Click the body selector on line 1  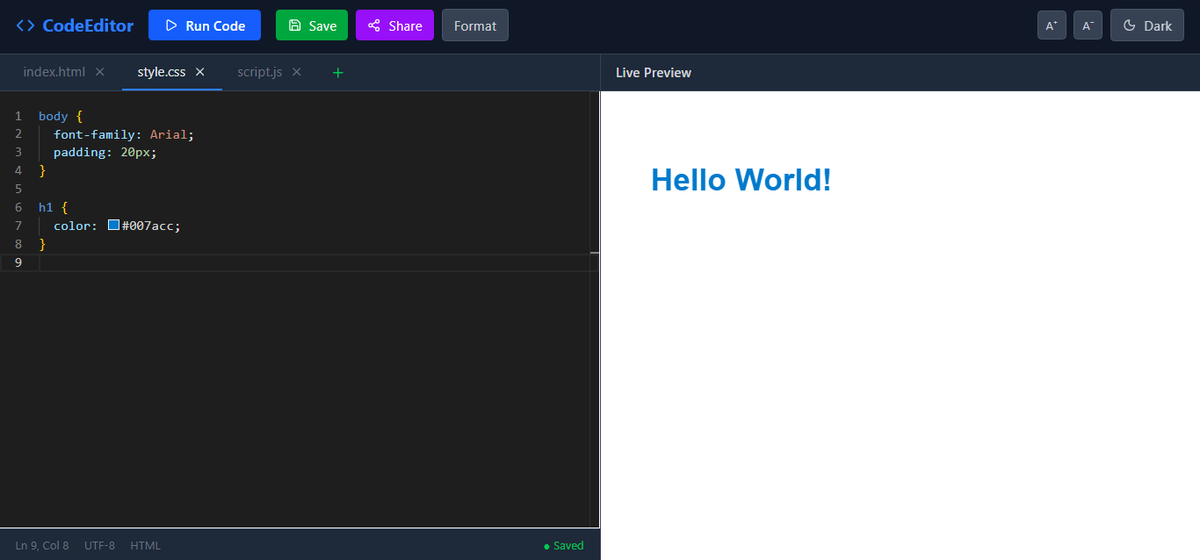coord(53,116)
